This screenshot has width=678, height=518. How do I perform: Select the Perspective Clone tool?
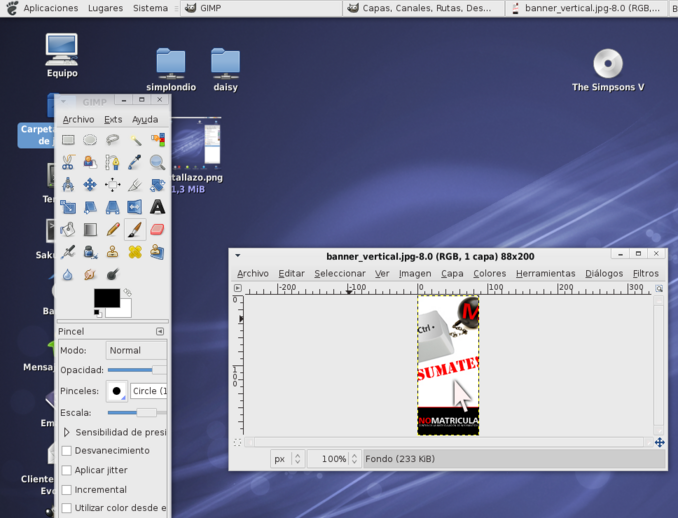click(157, 252)
